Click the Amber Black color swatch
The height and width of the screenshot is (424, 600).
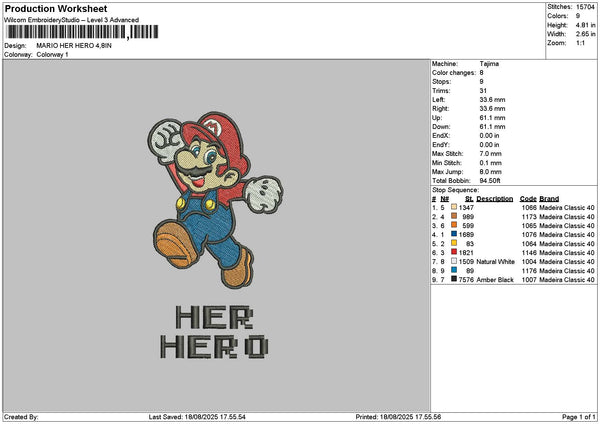pyautogui.click(x=454, y=279)
